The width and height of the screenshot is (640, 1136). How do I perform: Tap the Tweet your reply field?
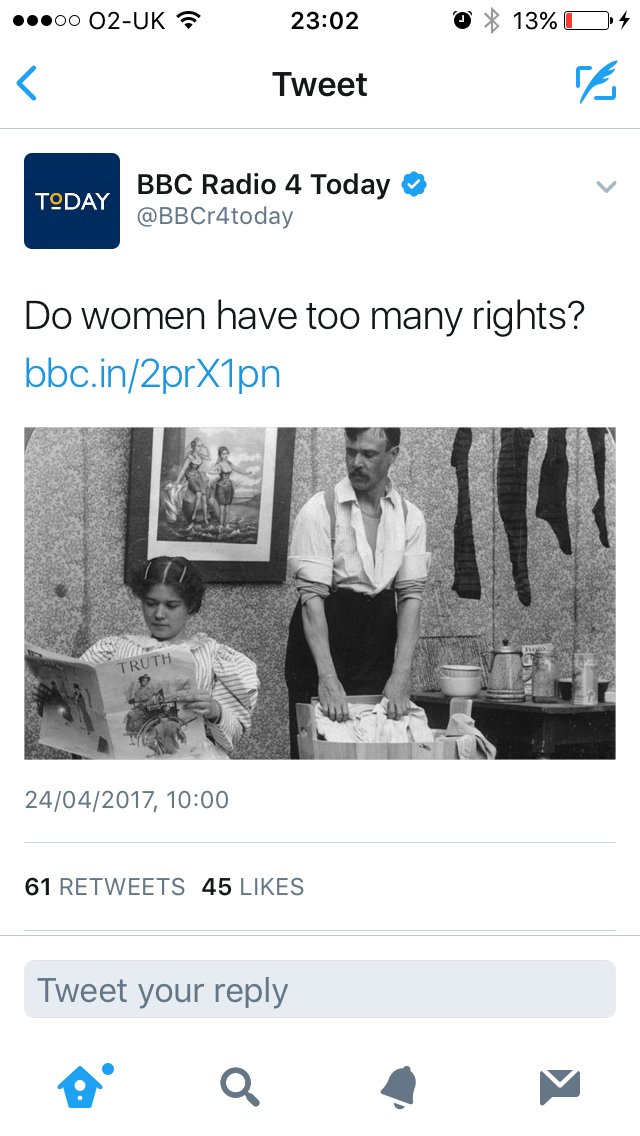(320, 990)
